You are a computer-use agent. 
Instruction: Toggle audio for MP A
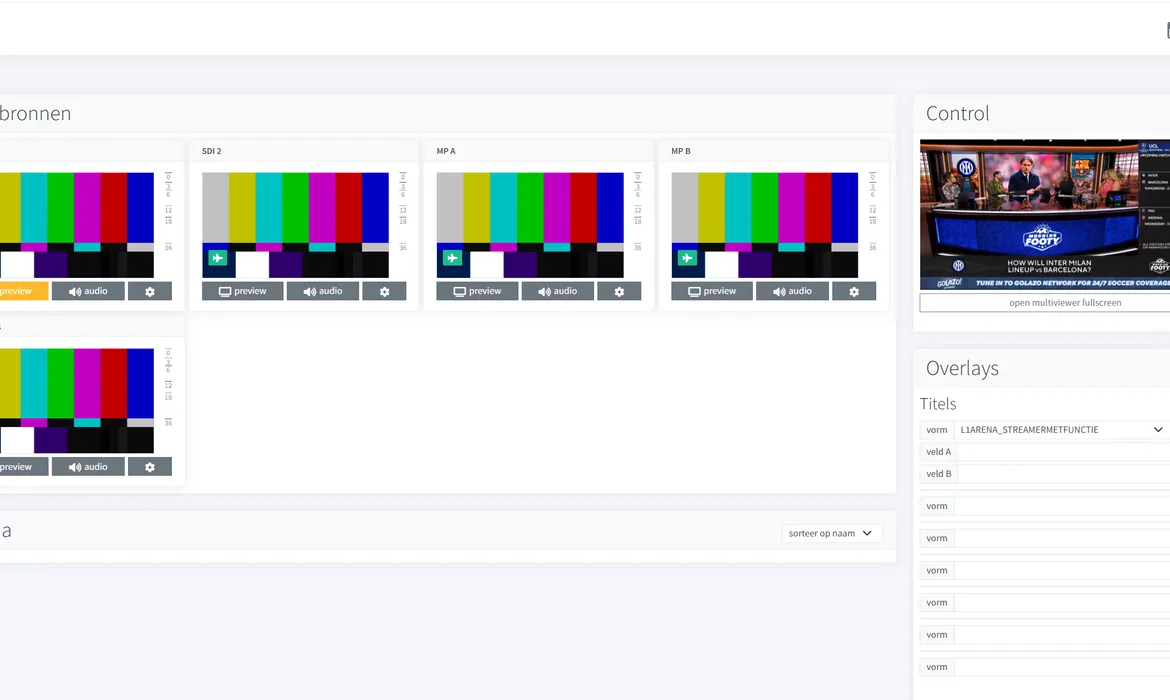(x=558, y=291)
